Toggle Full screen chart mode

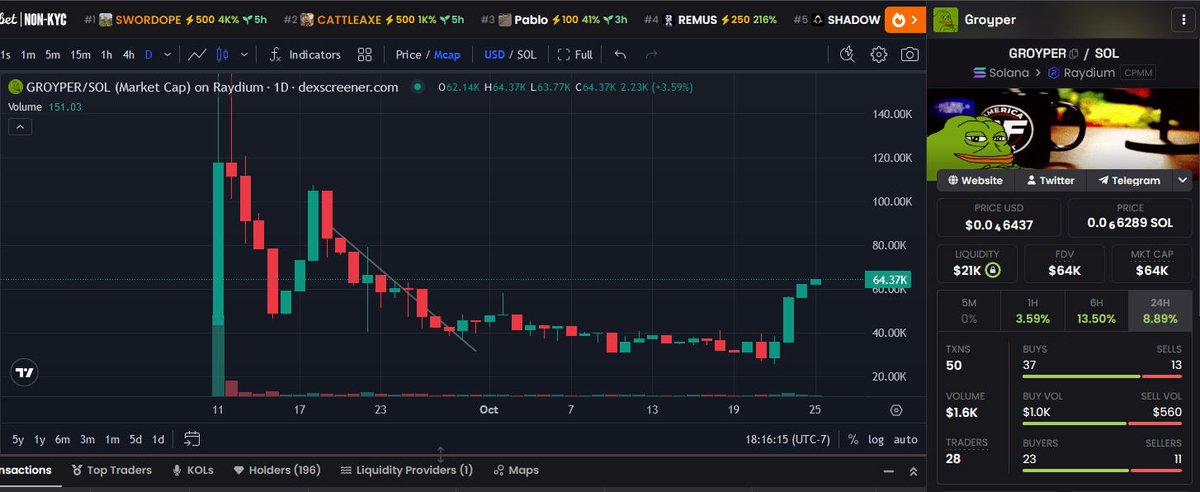[575, 55]
